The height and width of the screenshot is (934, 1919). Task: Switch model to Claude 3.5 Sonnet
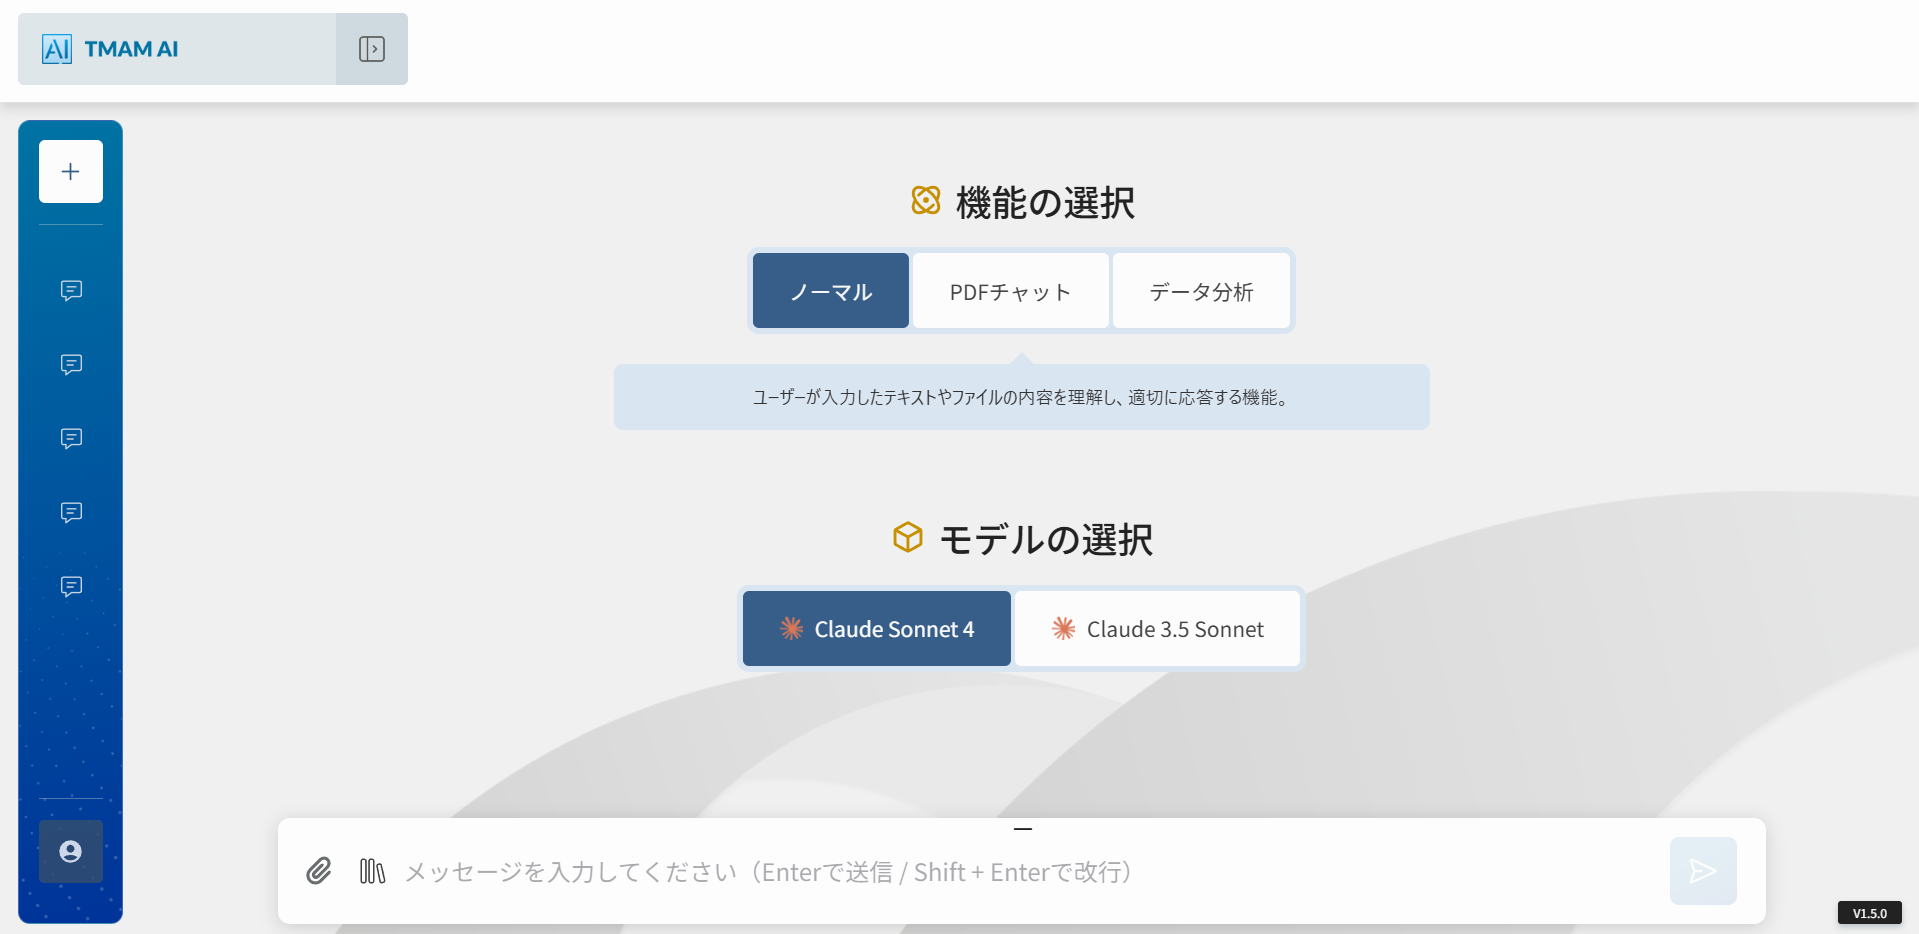point(1158,629)
